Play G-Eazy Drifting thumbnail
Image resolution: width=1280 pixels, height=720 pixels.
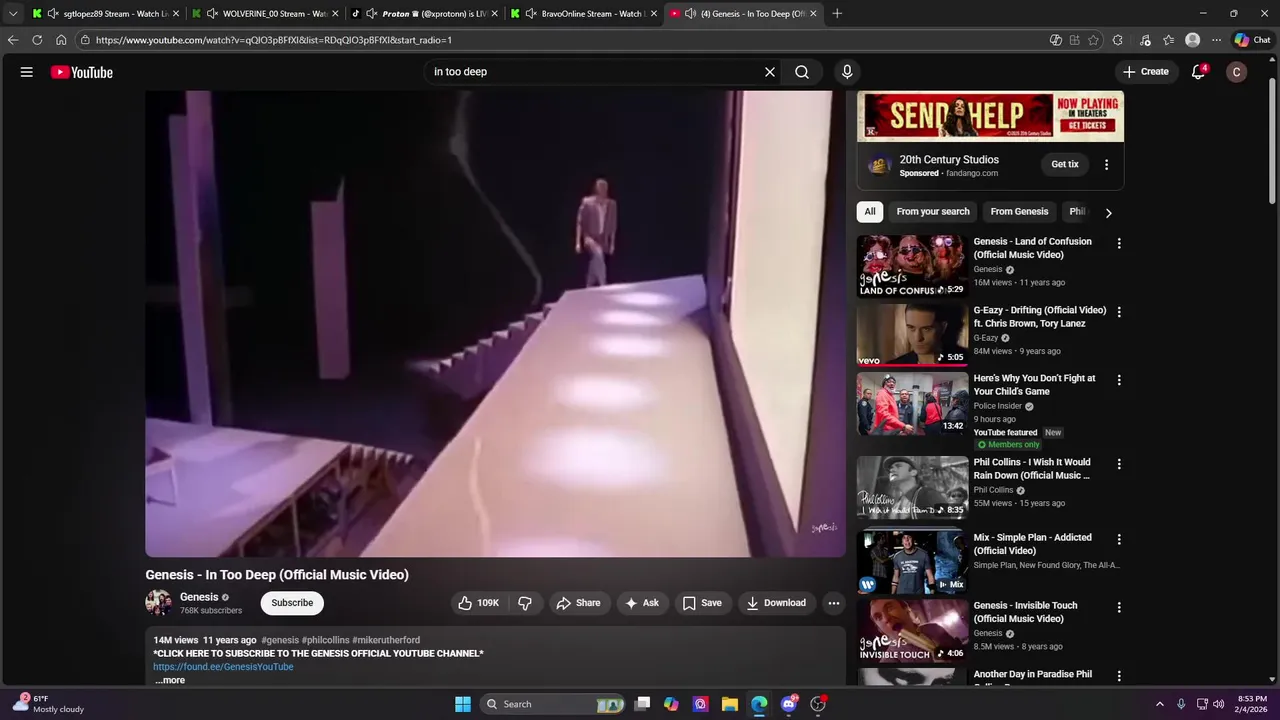pyautogui.click(x=912, y=335)
